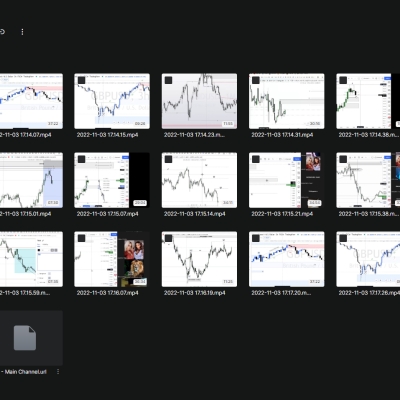Select the '- Main Channel.url' file label
Image resolution: width=400 pixels, height=400 pixels.
(x=23, y=372)
